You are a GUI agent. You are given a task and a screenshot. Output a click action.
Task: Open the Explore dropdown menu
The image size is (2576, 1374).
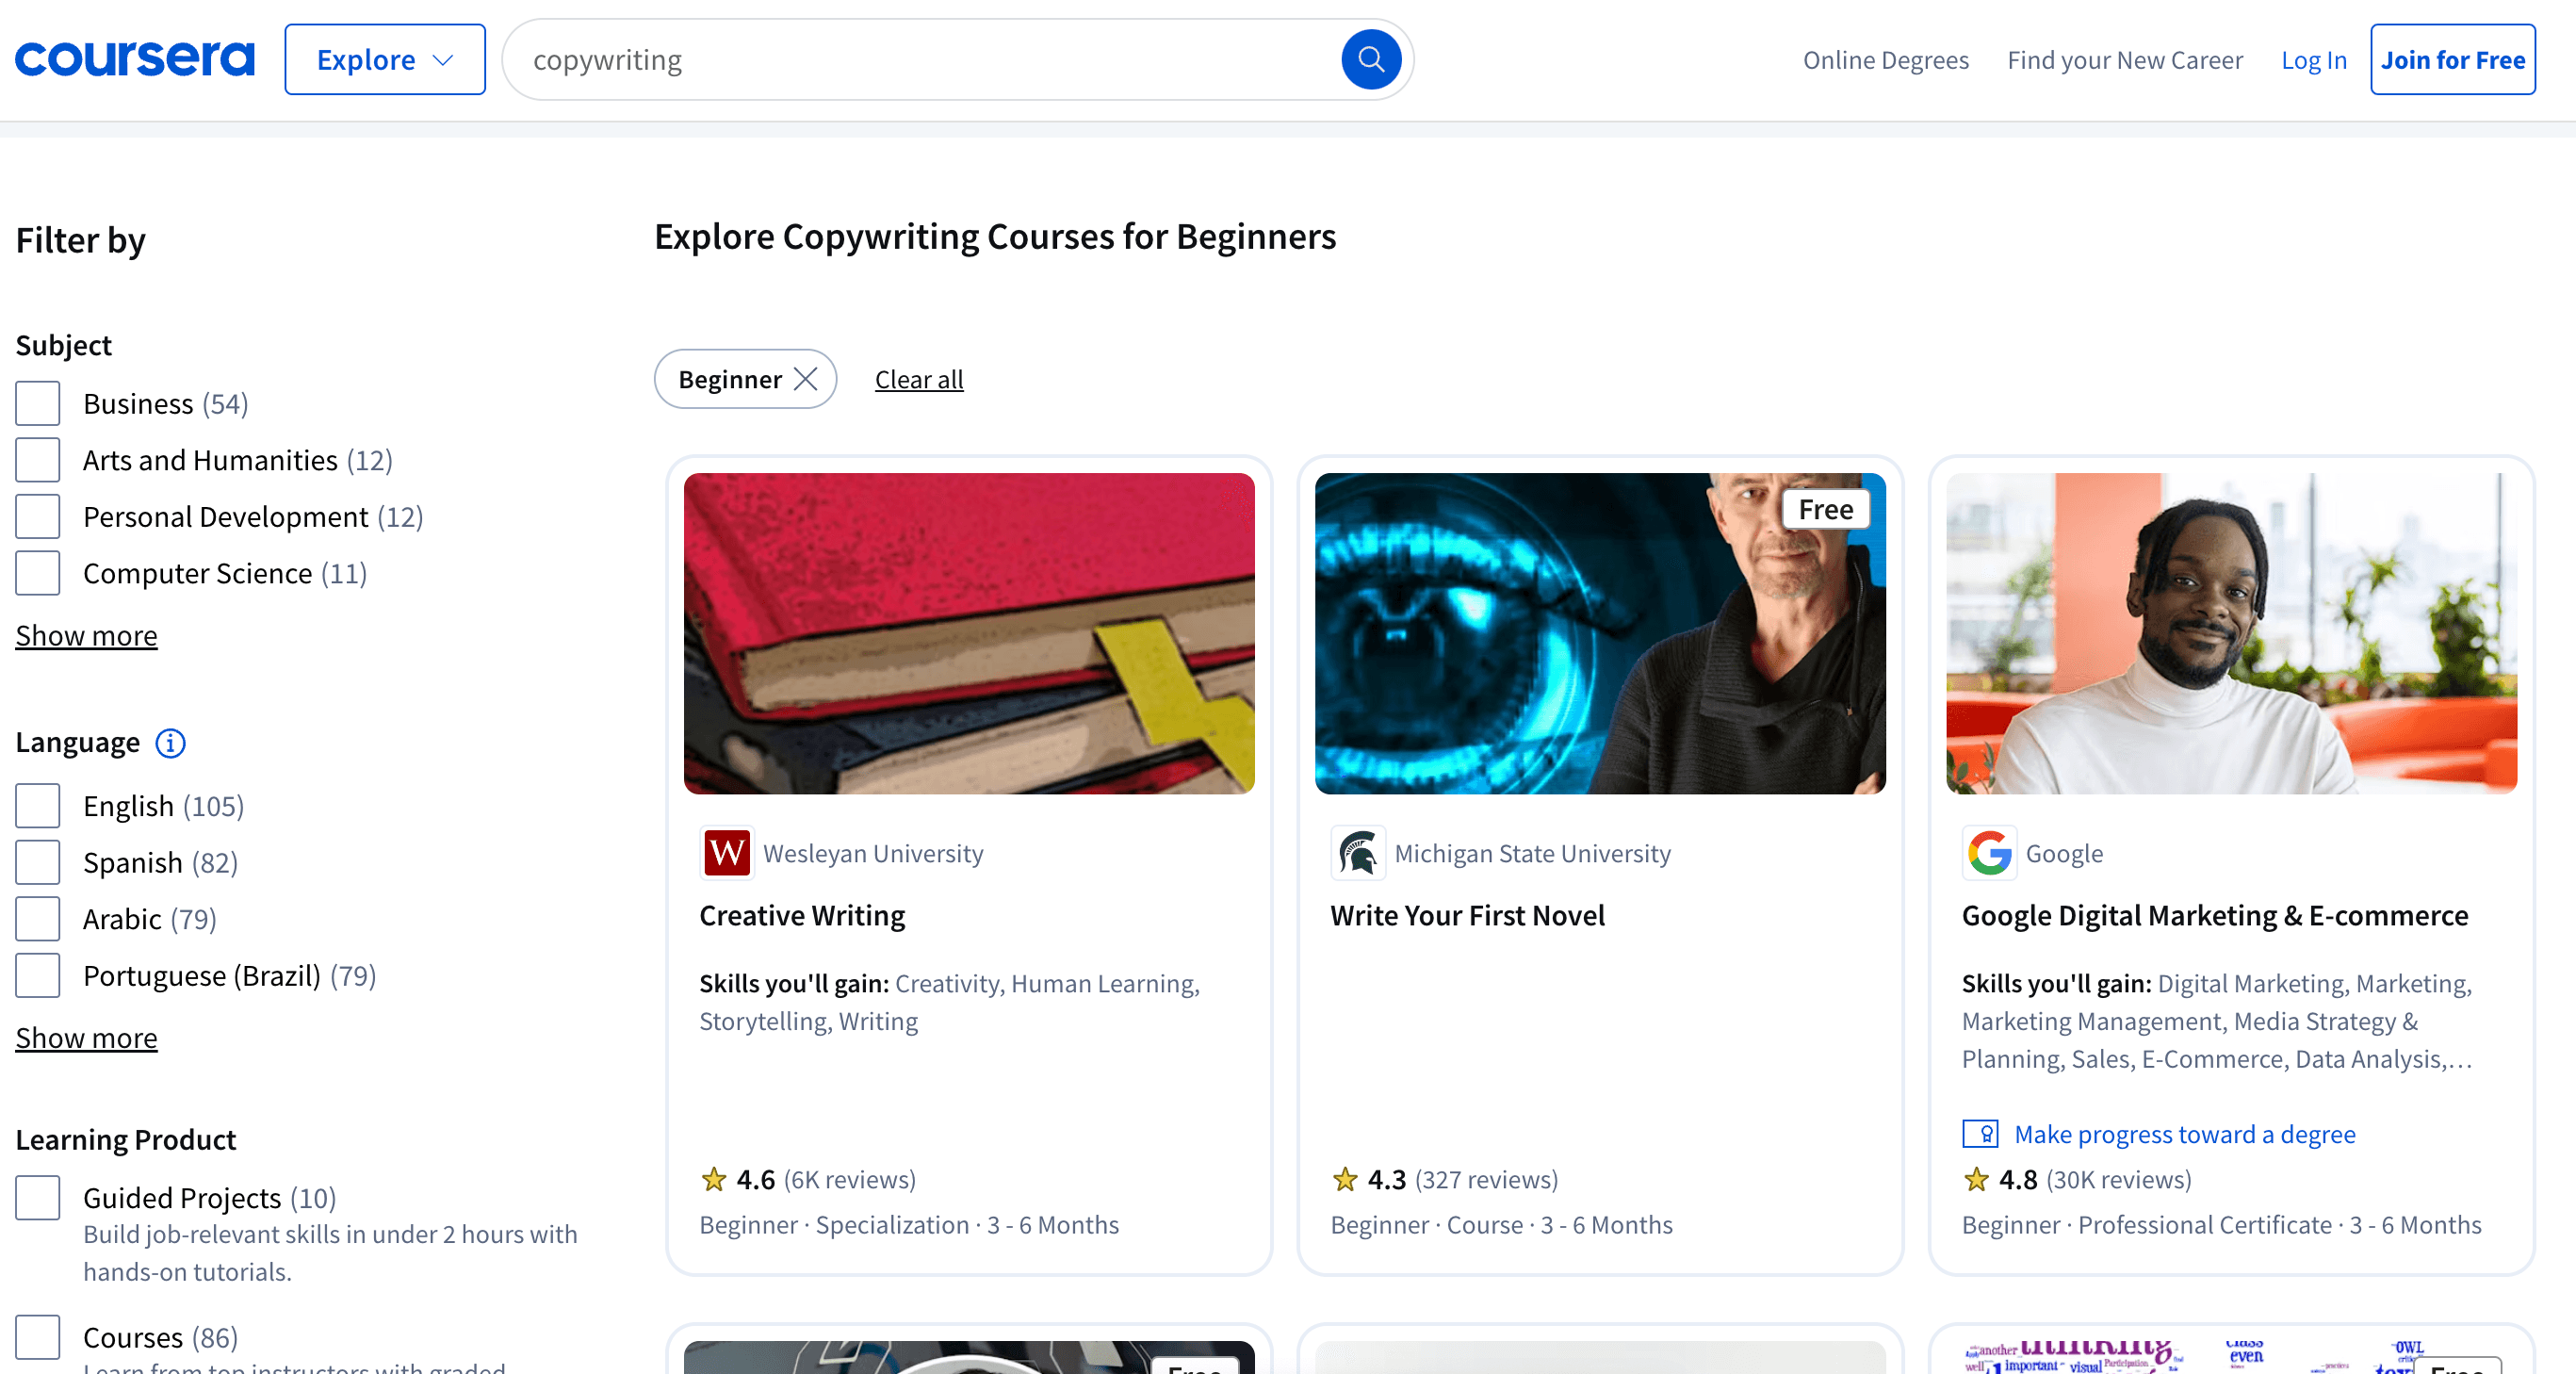(x=385, y=60)
